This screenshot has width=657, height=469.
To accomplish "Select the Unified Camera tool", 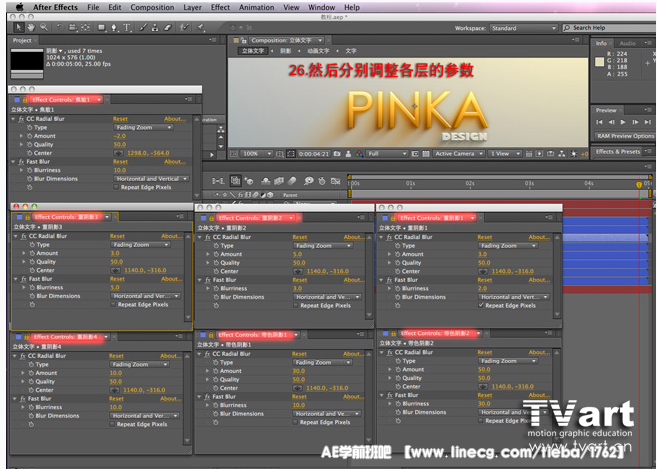I will (x=72, y=27).
